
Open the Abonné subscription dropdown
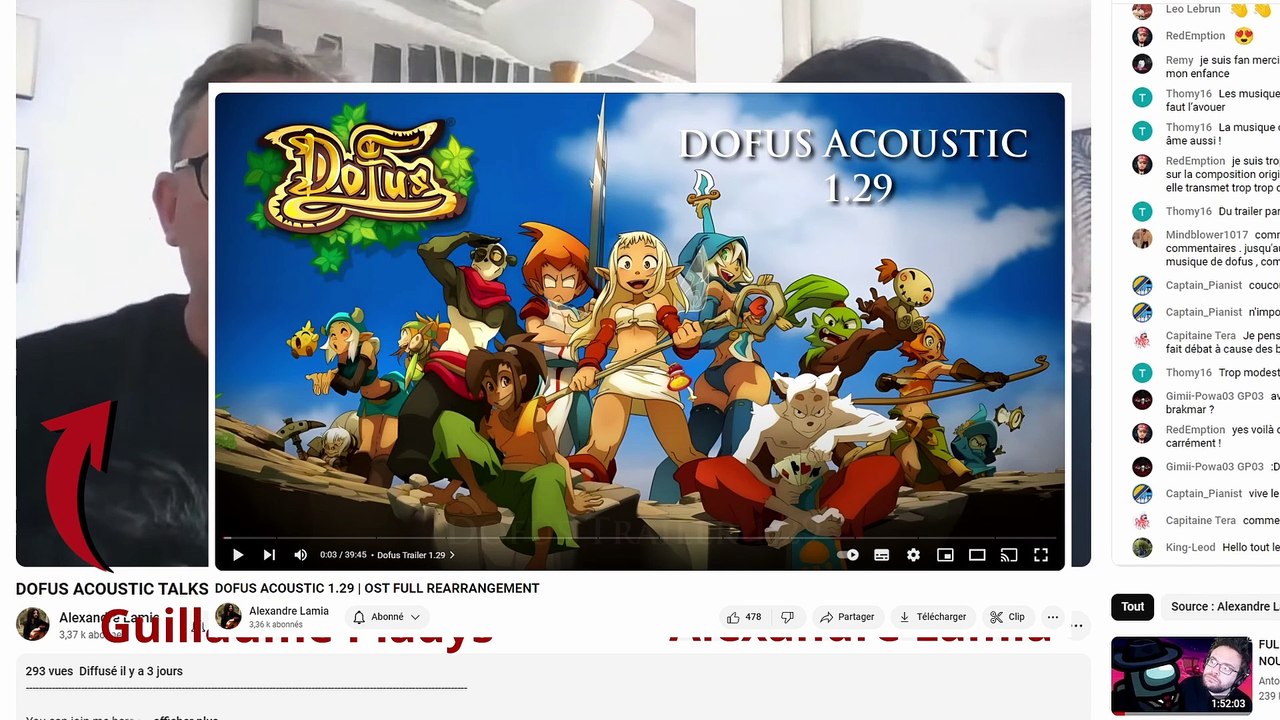(x=387, y=617)
